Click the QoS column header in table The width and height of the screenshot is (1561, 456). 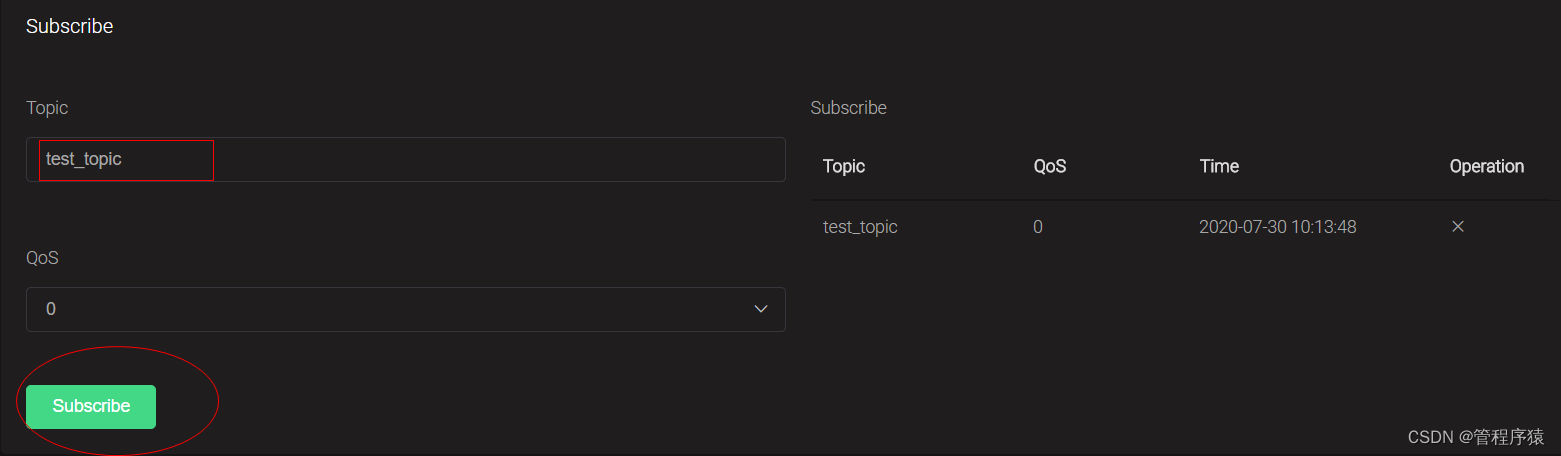(x=1049, y=166)
